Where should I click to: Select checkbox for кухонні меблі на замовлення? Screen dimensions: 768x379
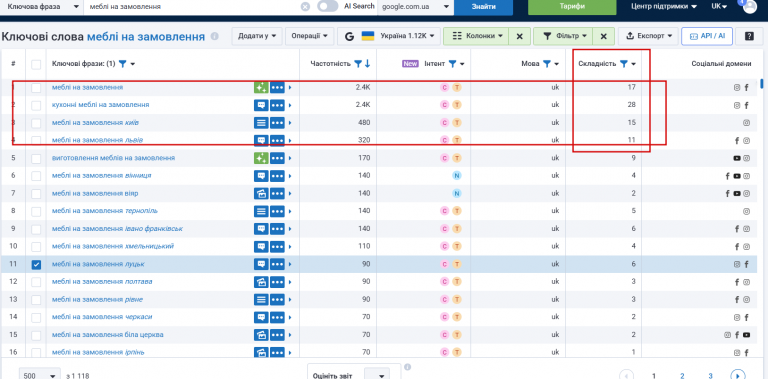coord(36,105)
